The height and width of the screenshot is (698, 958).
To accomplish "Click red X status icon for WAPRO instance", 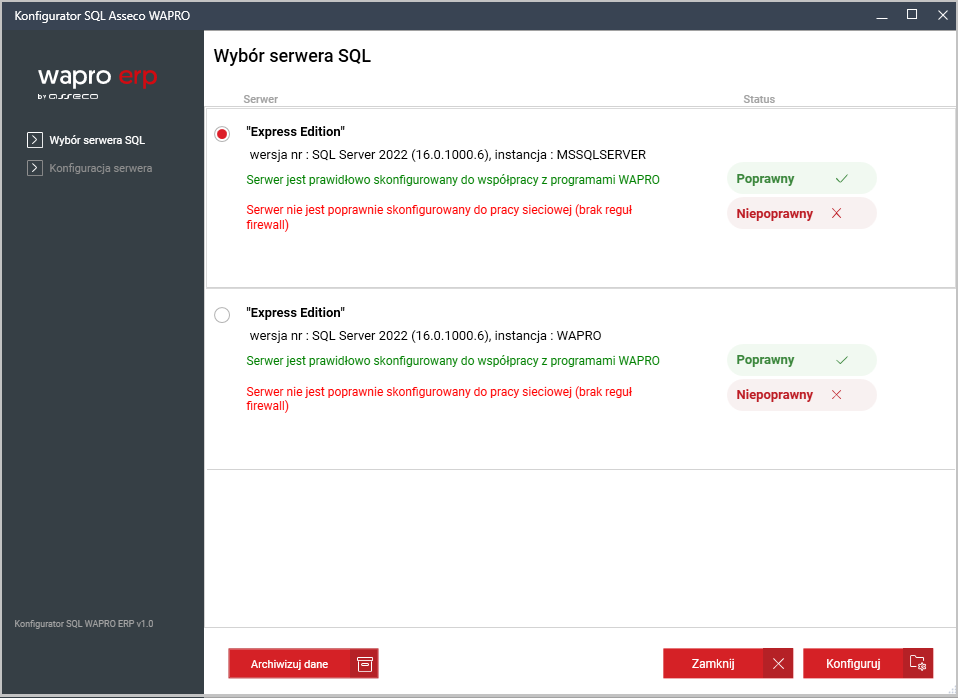I will pos(836,395).
